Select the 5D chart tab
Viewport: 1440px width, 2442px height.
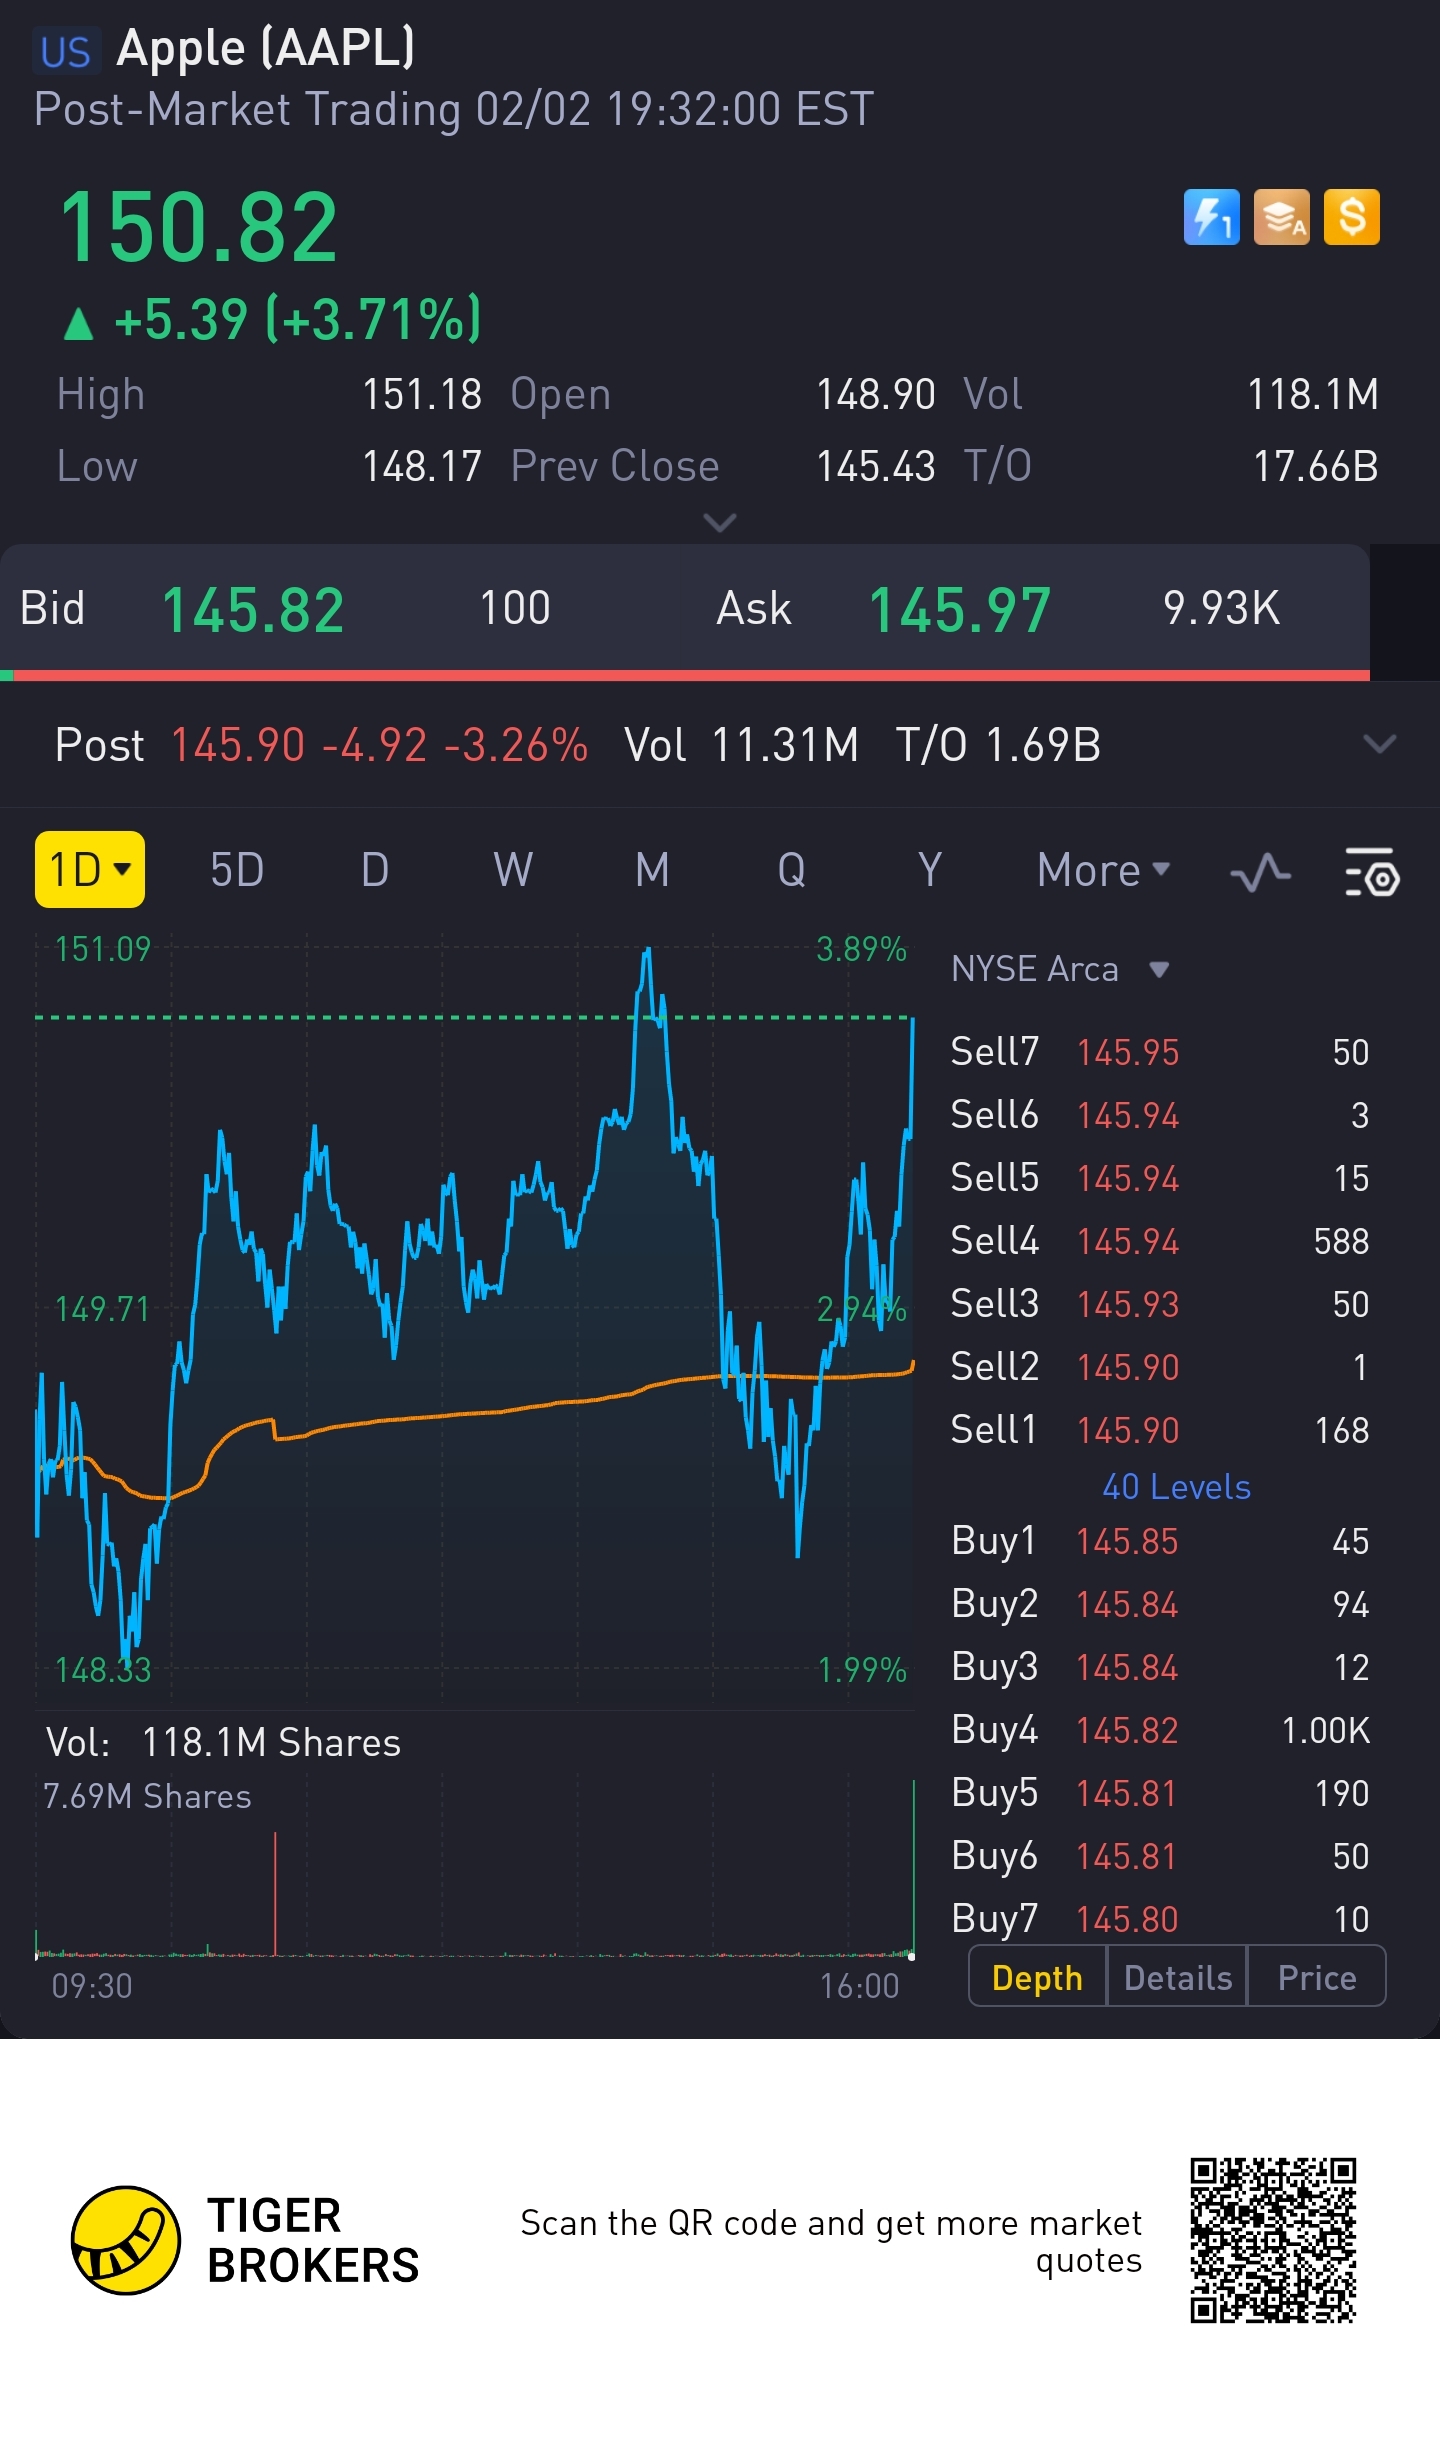point(237,870)
